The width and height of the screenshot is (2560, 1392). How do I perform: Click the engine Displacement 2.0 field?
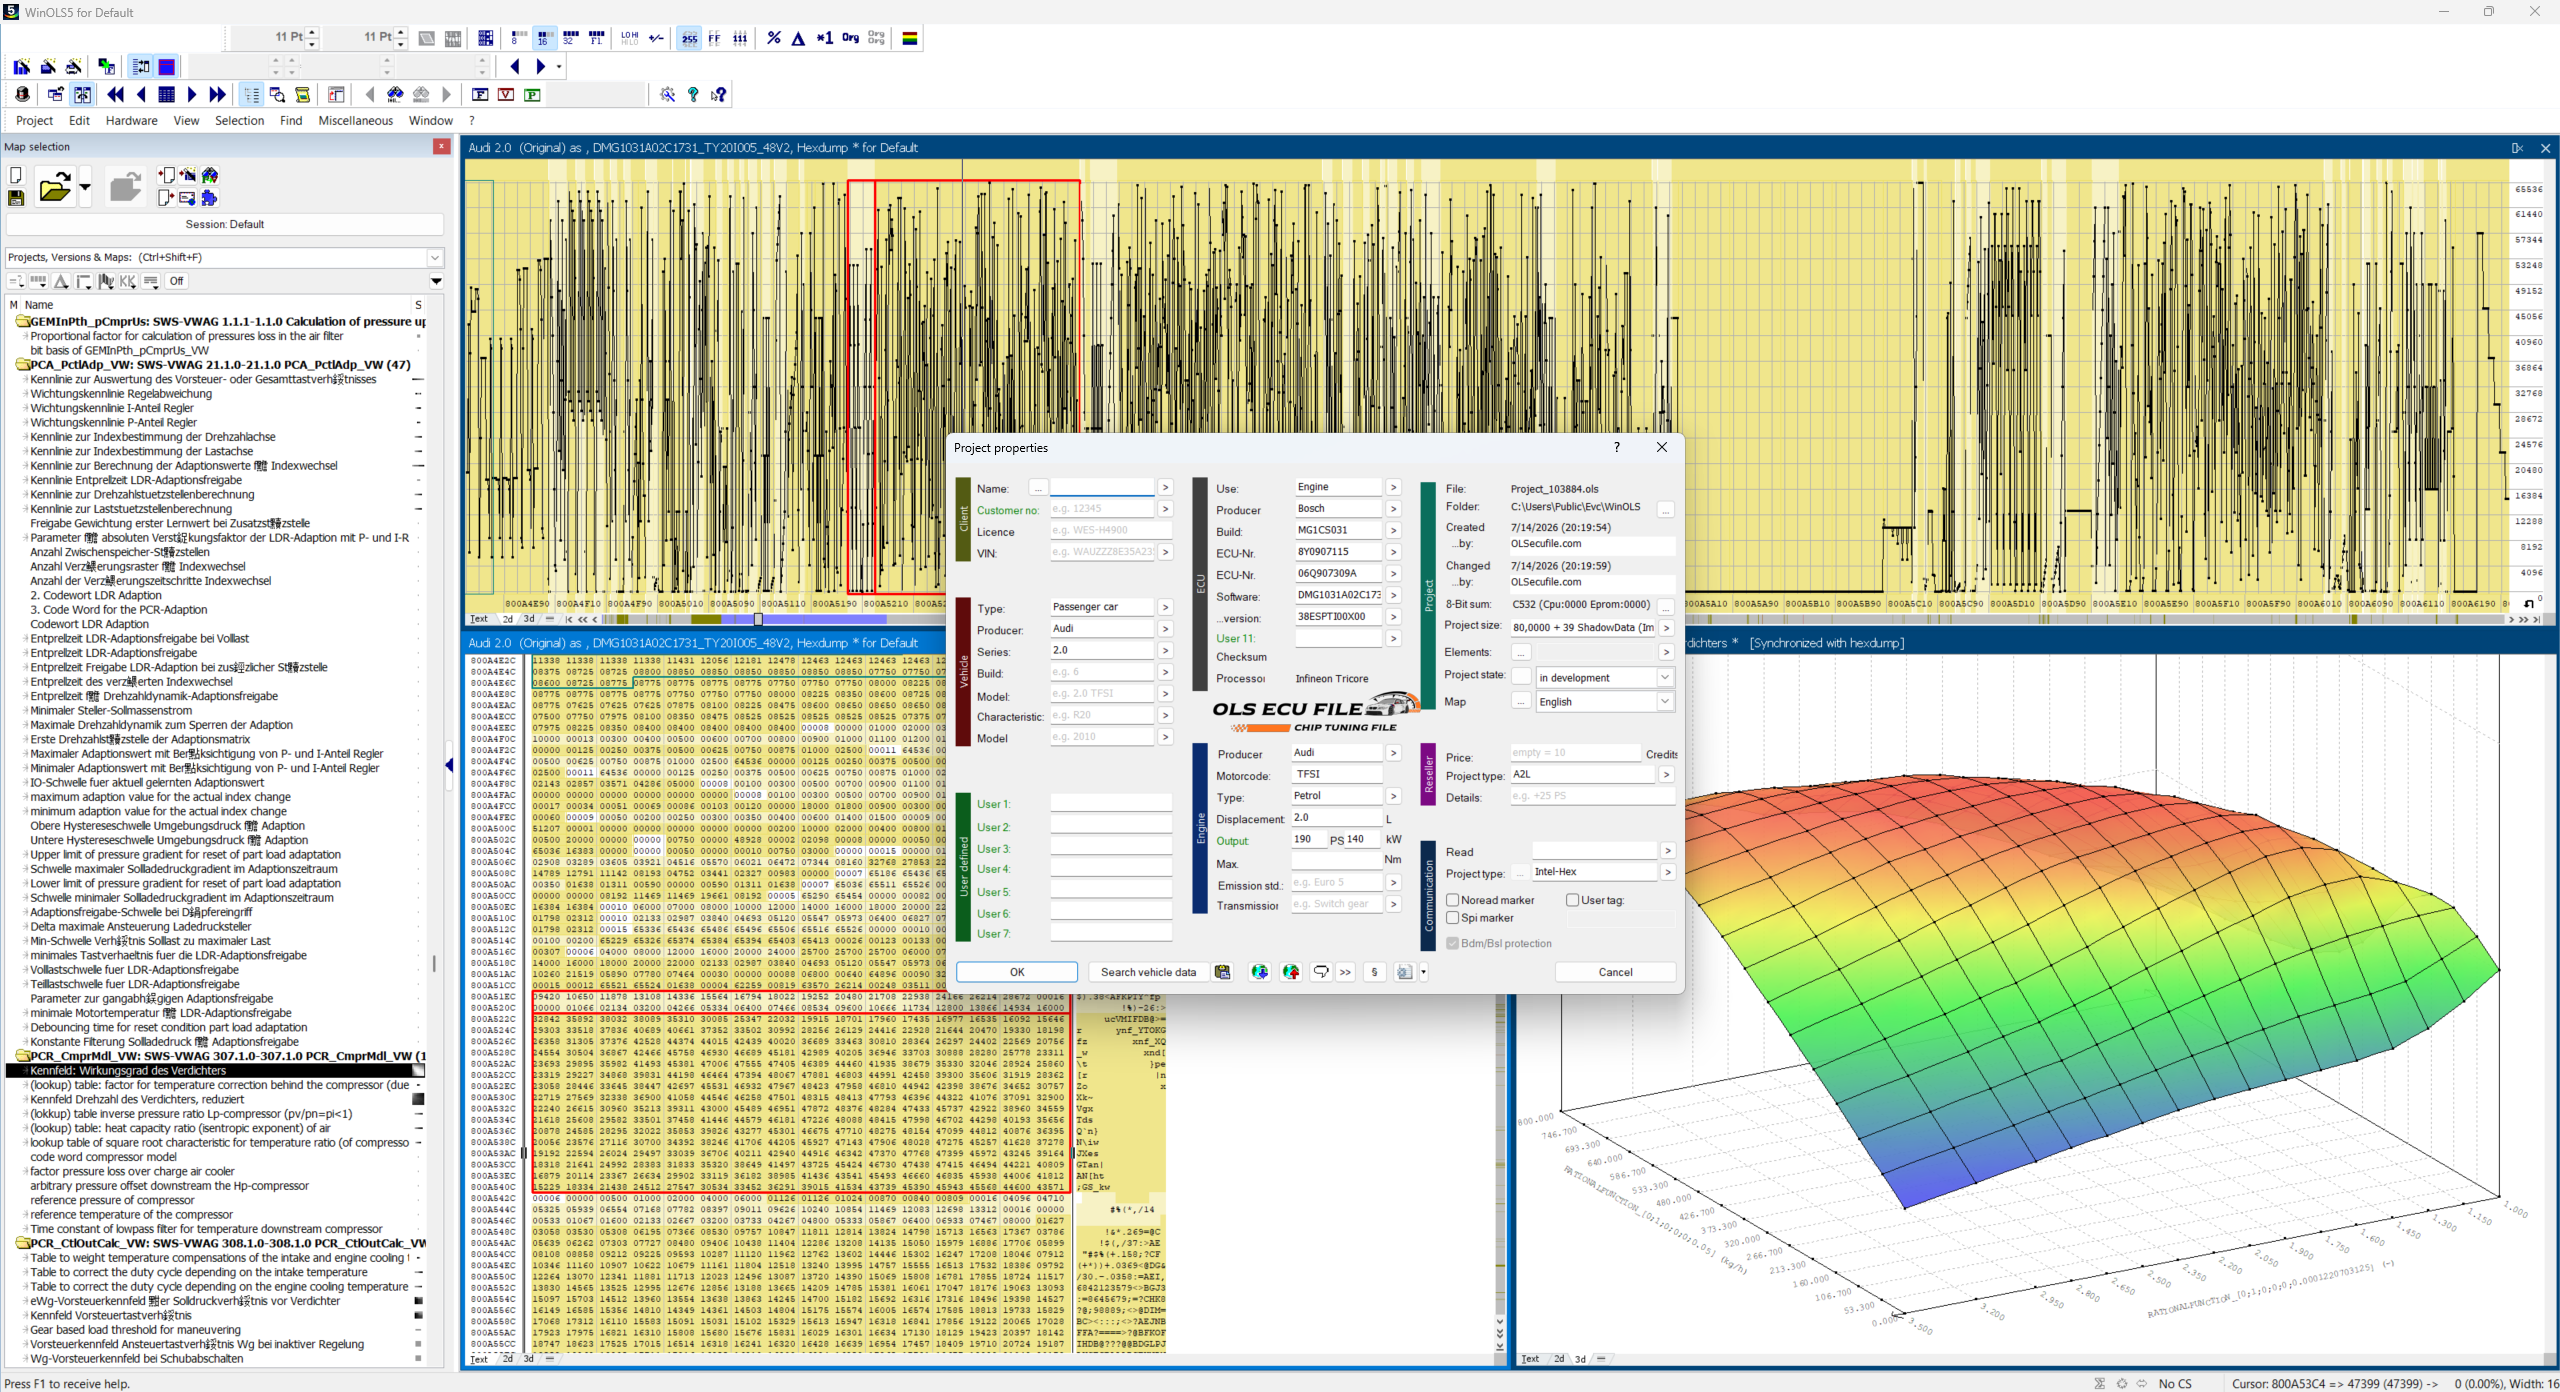pyautogui.click(x=1337, y=818)
